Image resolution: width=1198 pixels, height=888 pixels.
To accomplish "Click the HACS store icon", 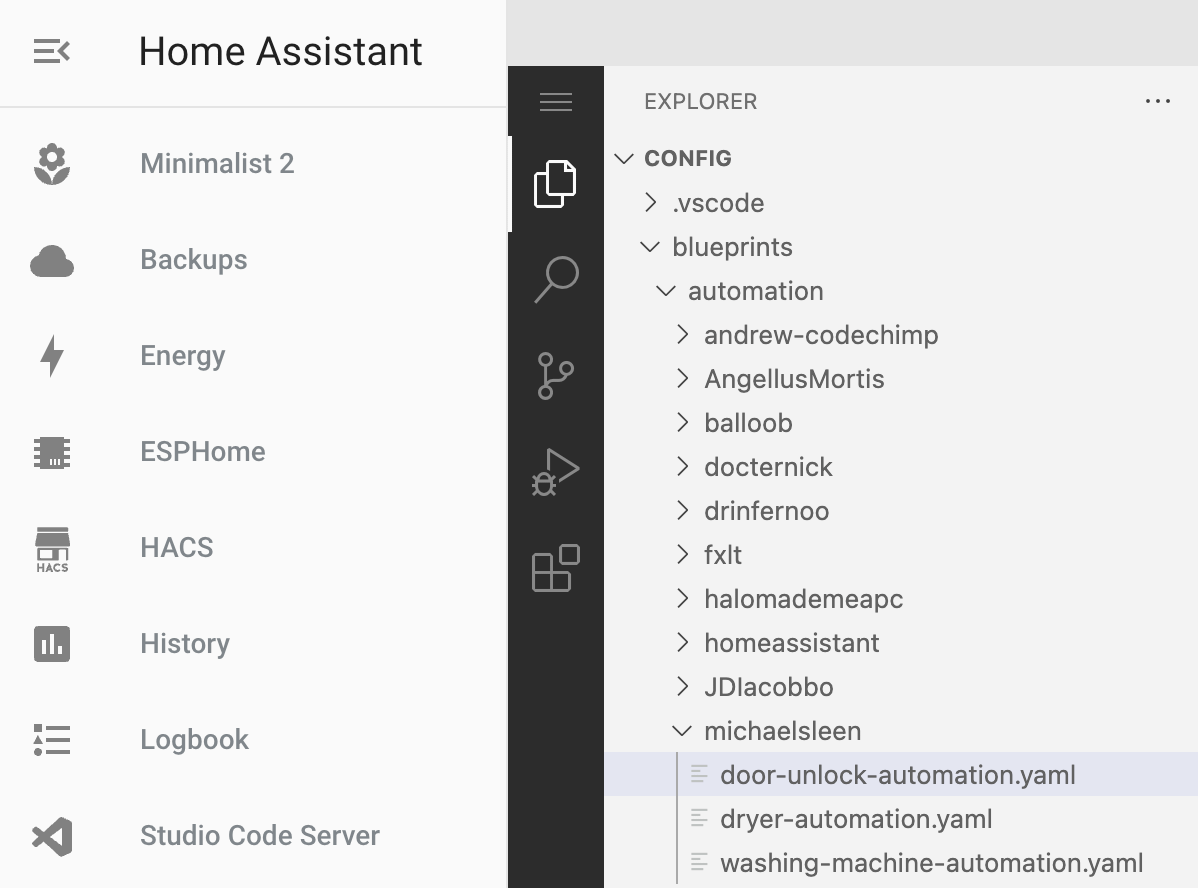I will (x=52, y=548).
